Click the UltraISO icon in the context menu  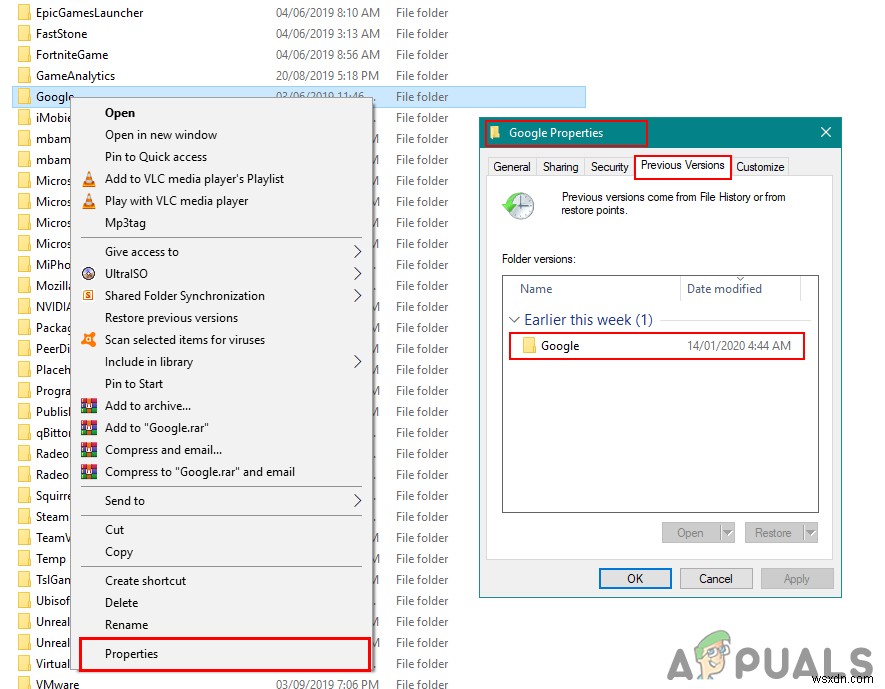(91, 273)
